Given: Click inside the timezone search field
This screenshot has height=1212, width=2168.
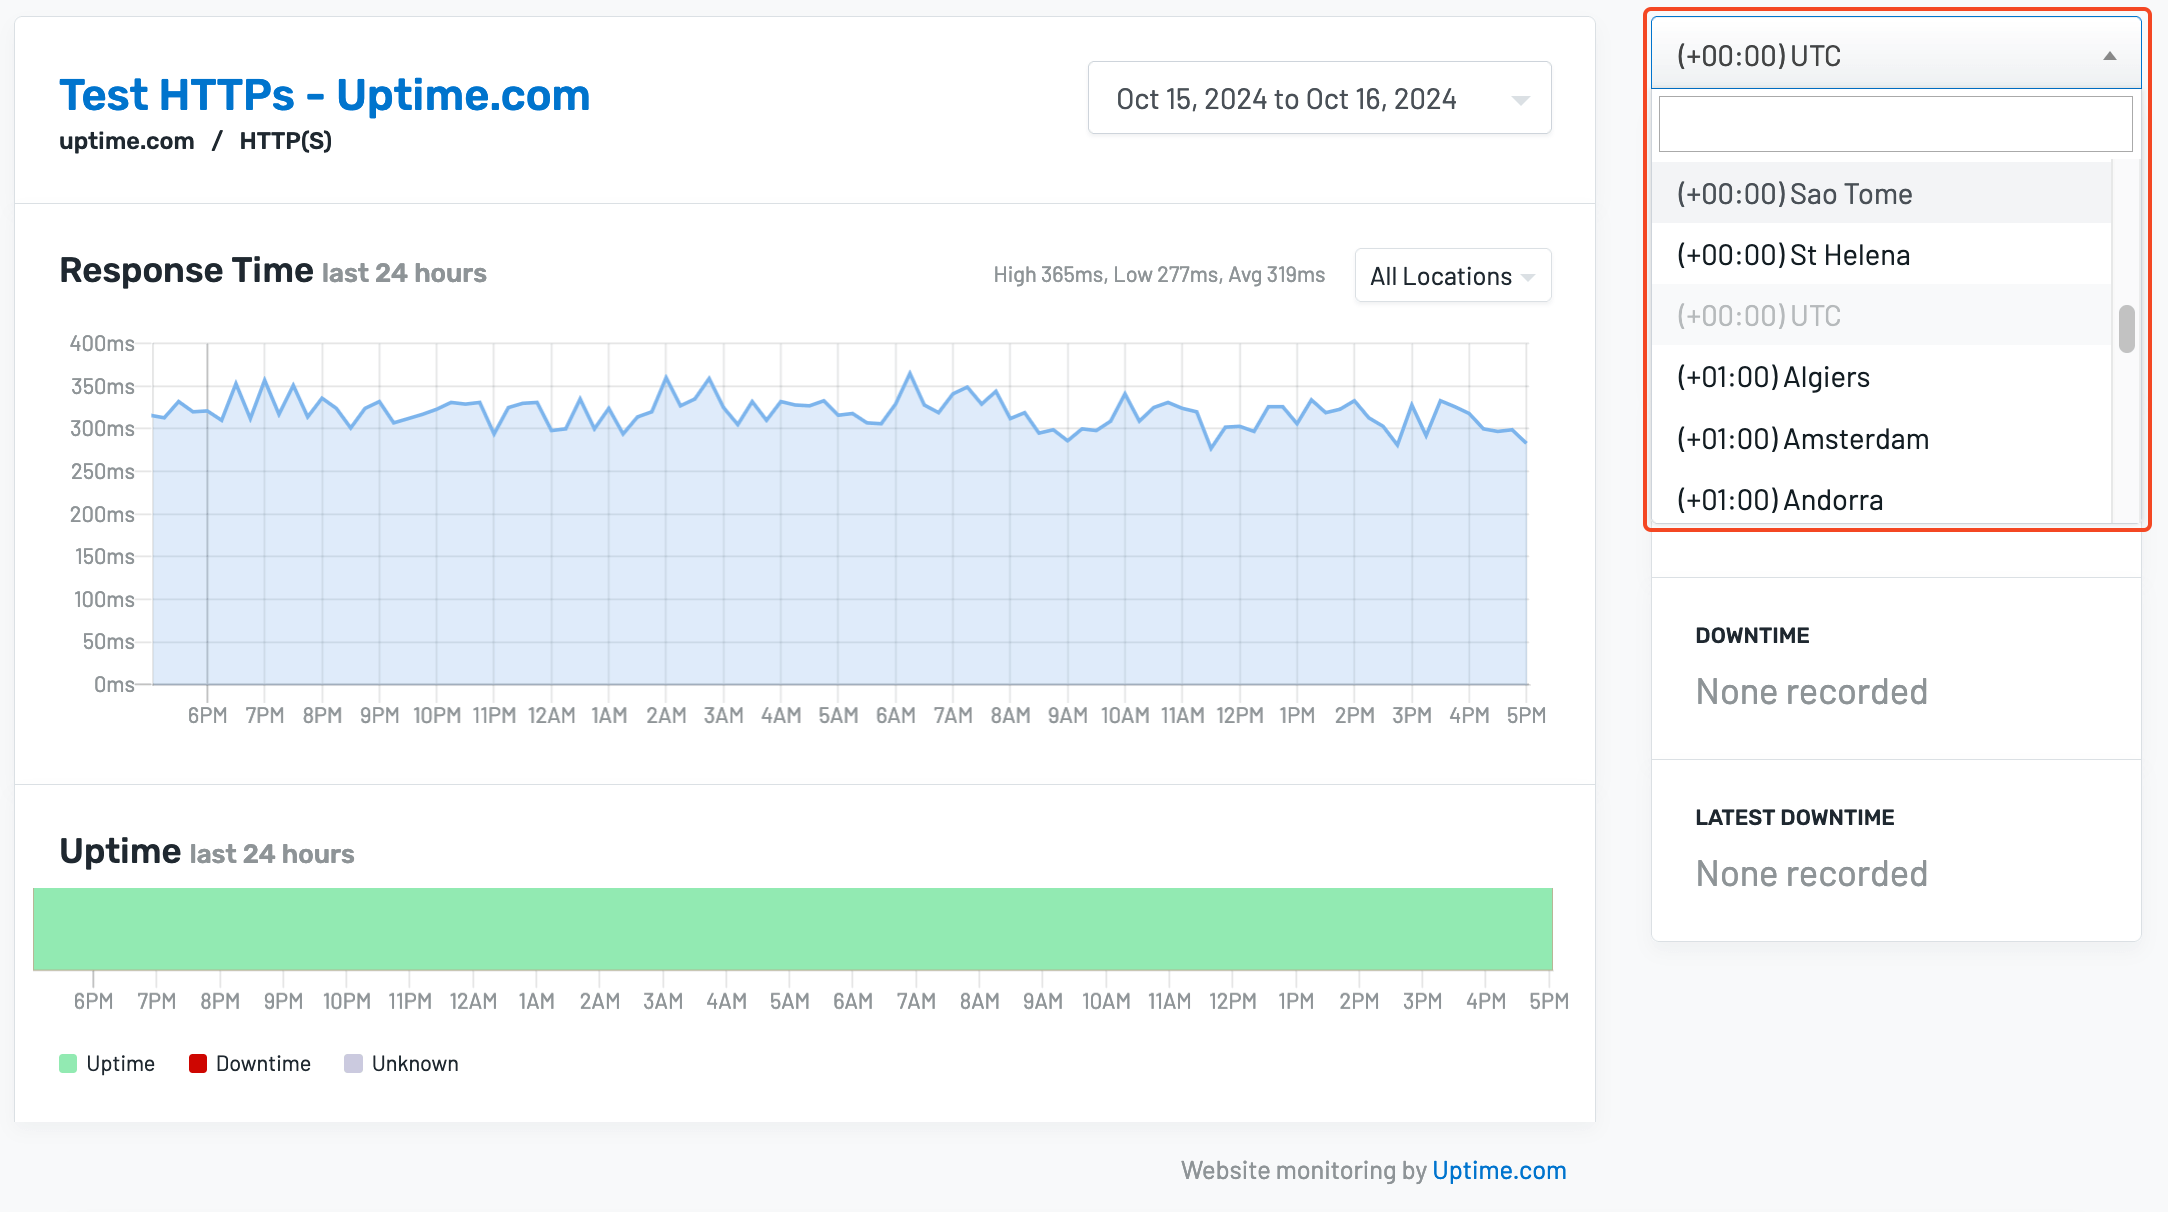Looking at the screenshot, I should (1893, 123).
